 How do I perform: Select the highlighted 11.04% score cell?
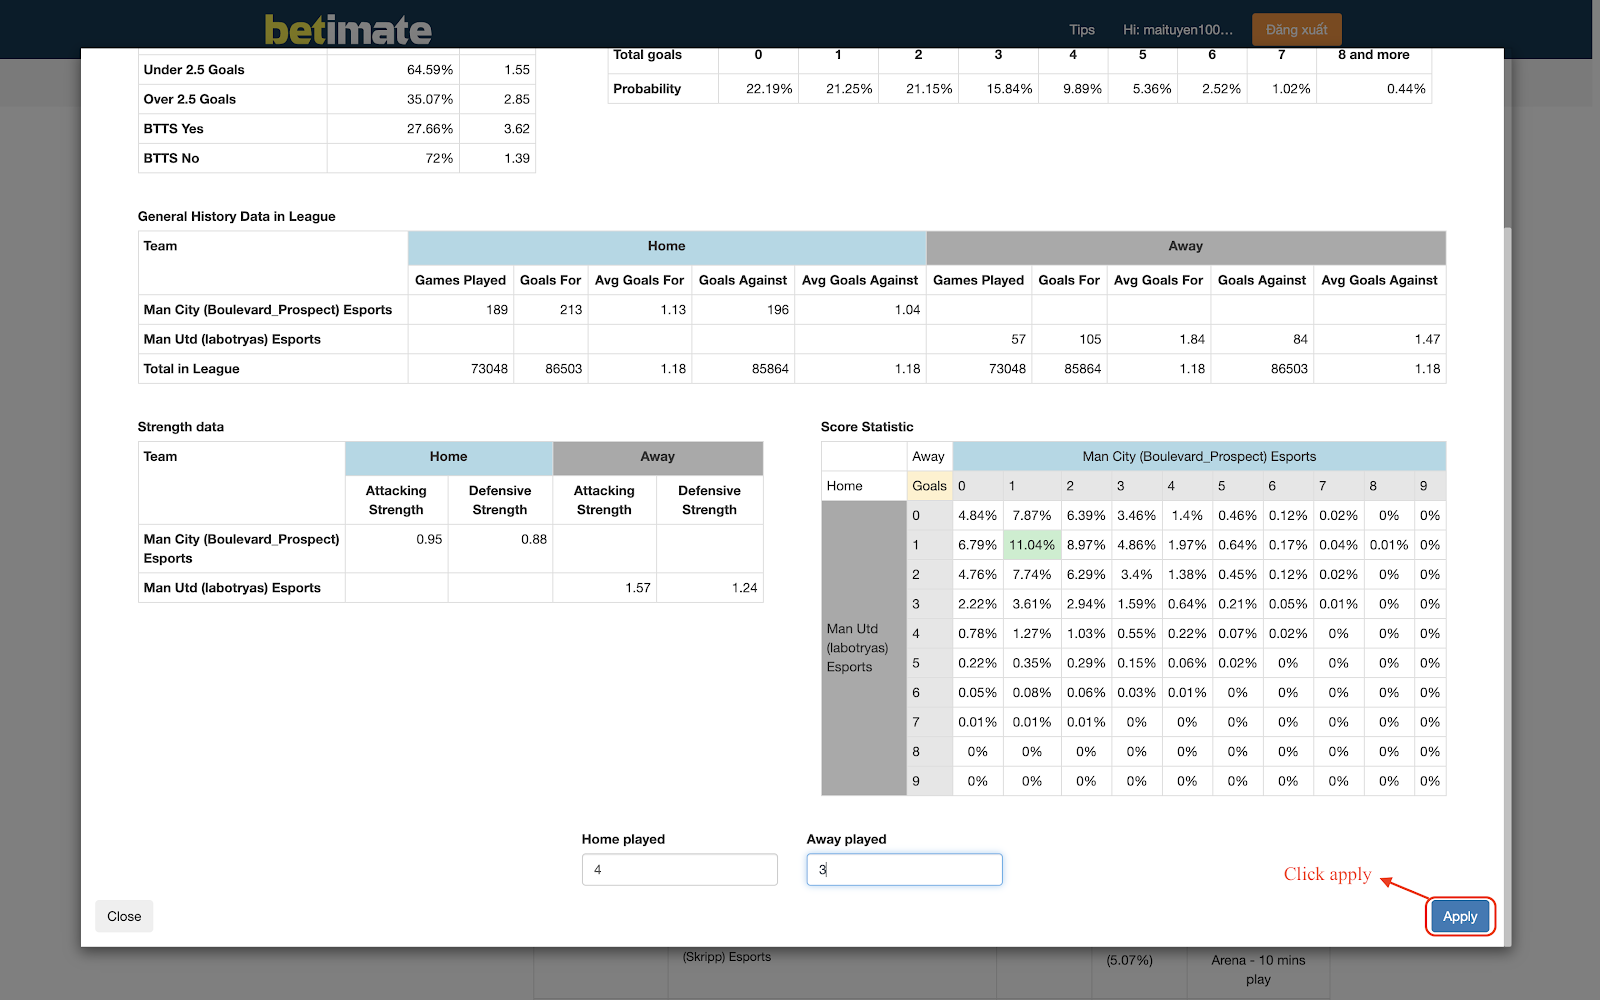(1031, 545)
